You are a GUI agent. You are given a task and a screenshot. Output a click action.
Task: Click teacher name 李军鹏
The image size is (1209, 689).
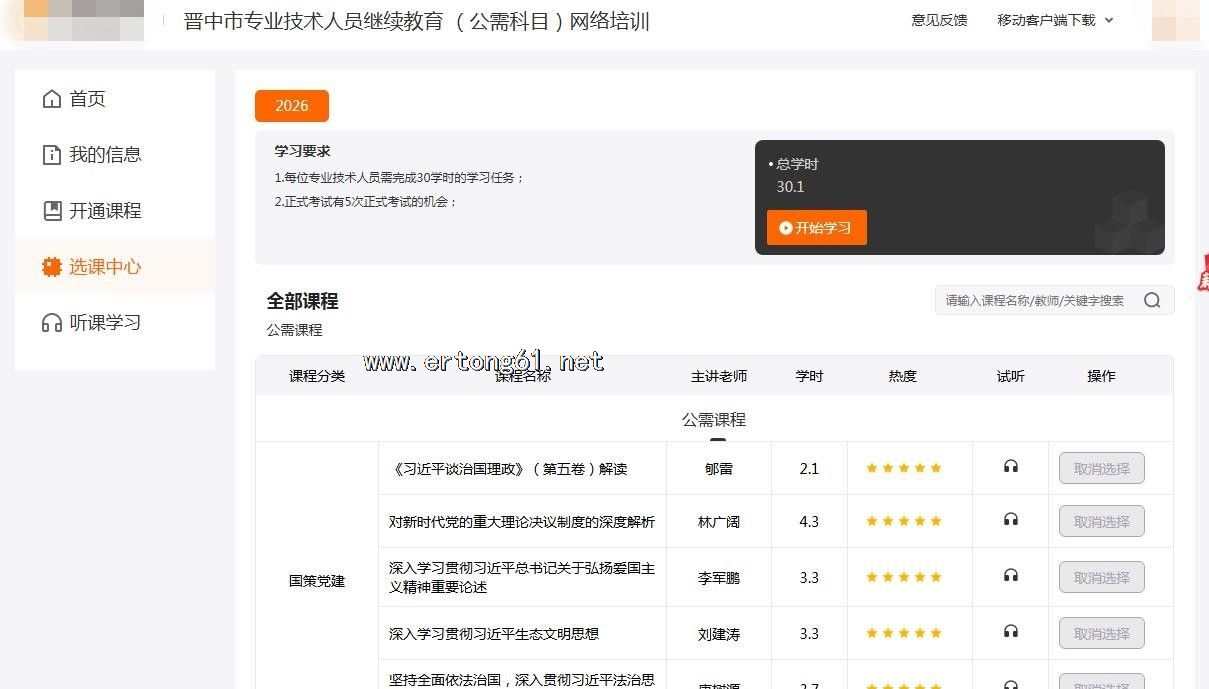719,578
